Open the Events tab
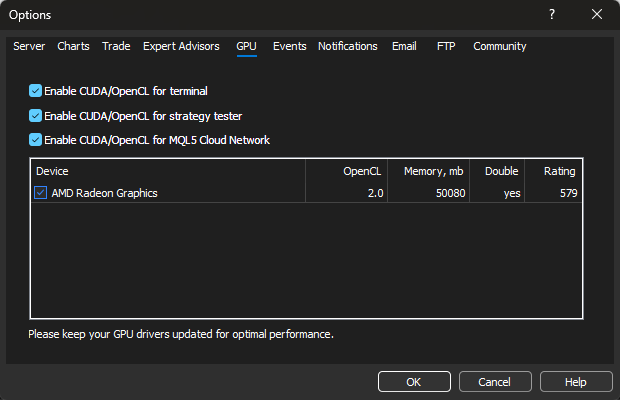The width and height of the screenshot is (620, 400). (x=290, y=46)
